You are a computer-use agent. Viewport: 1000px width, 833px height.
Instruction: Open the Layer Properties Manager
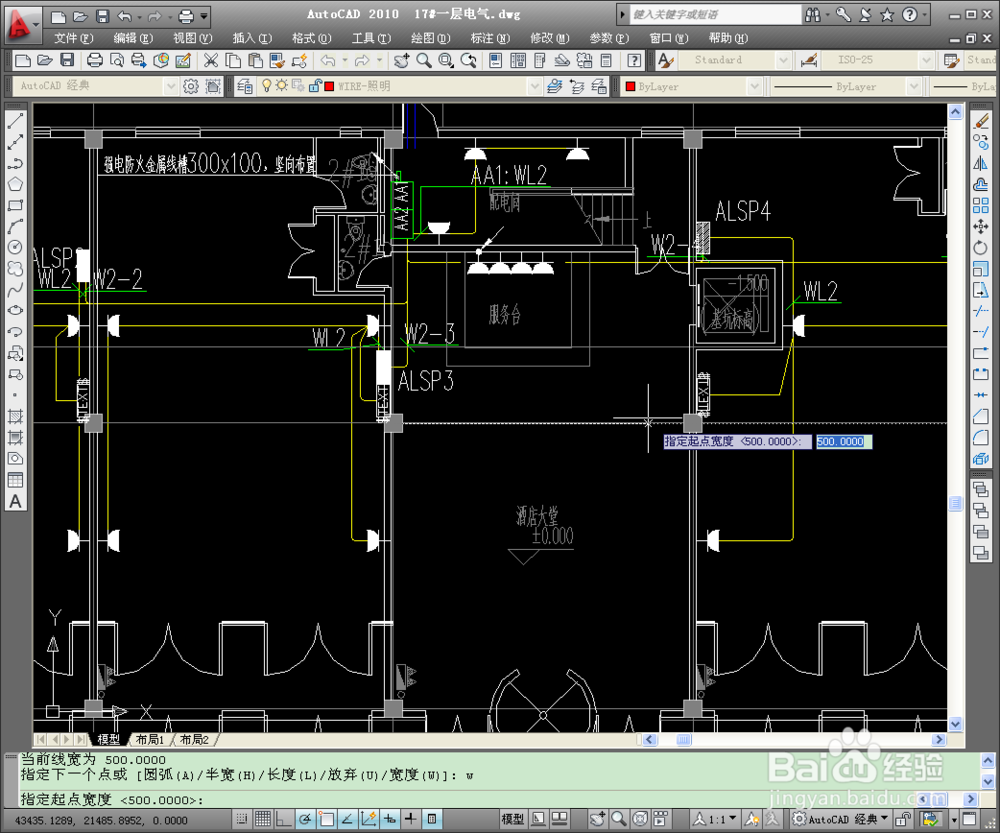click(244, 86)
